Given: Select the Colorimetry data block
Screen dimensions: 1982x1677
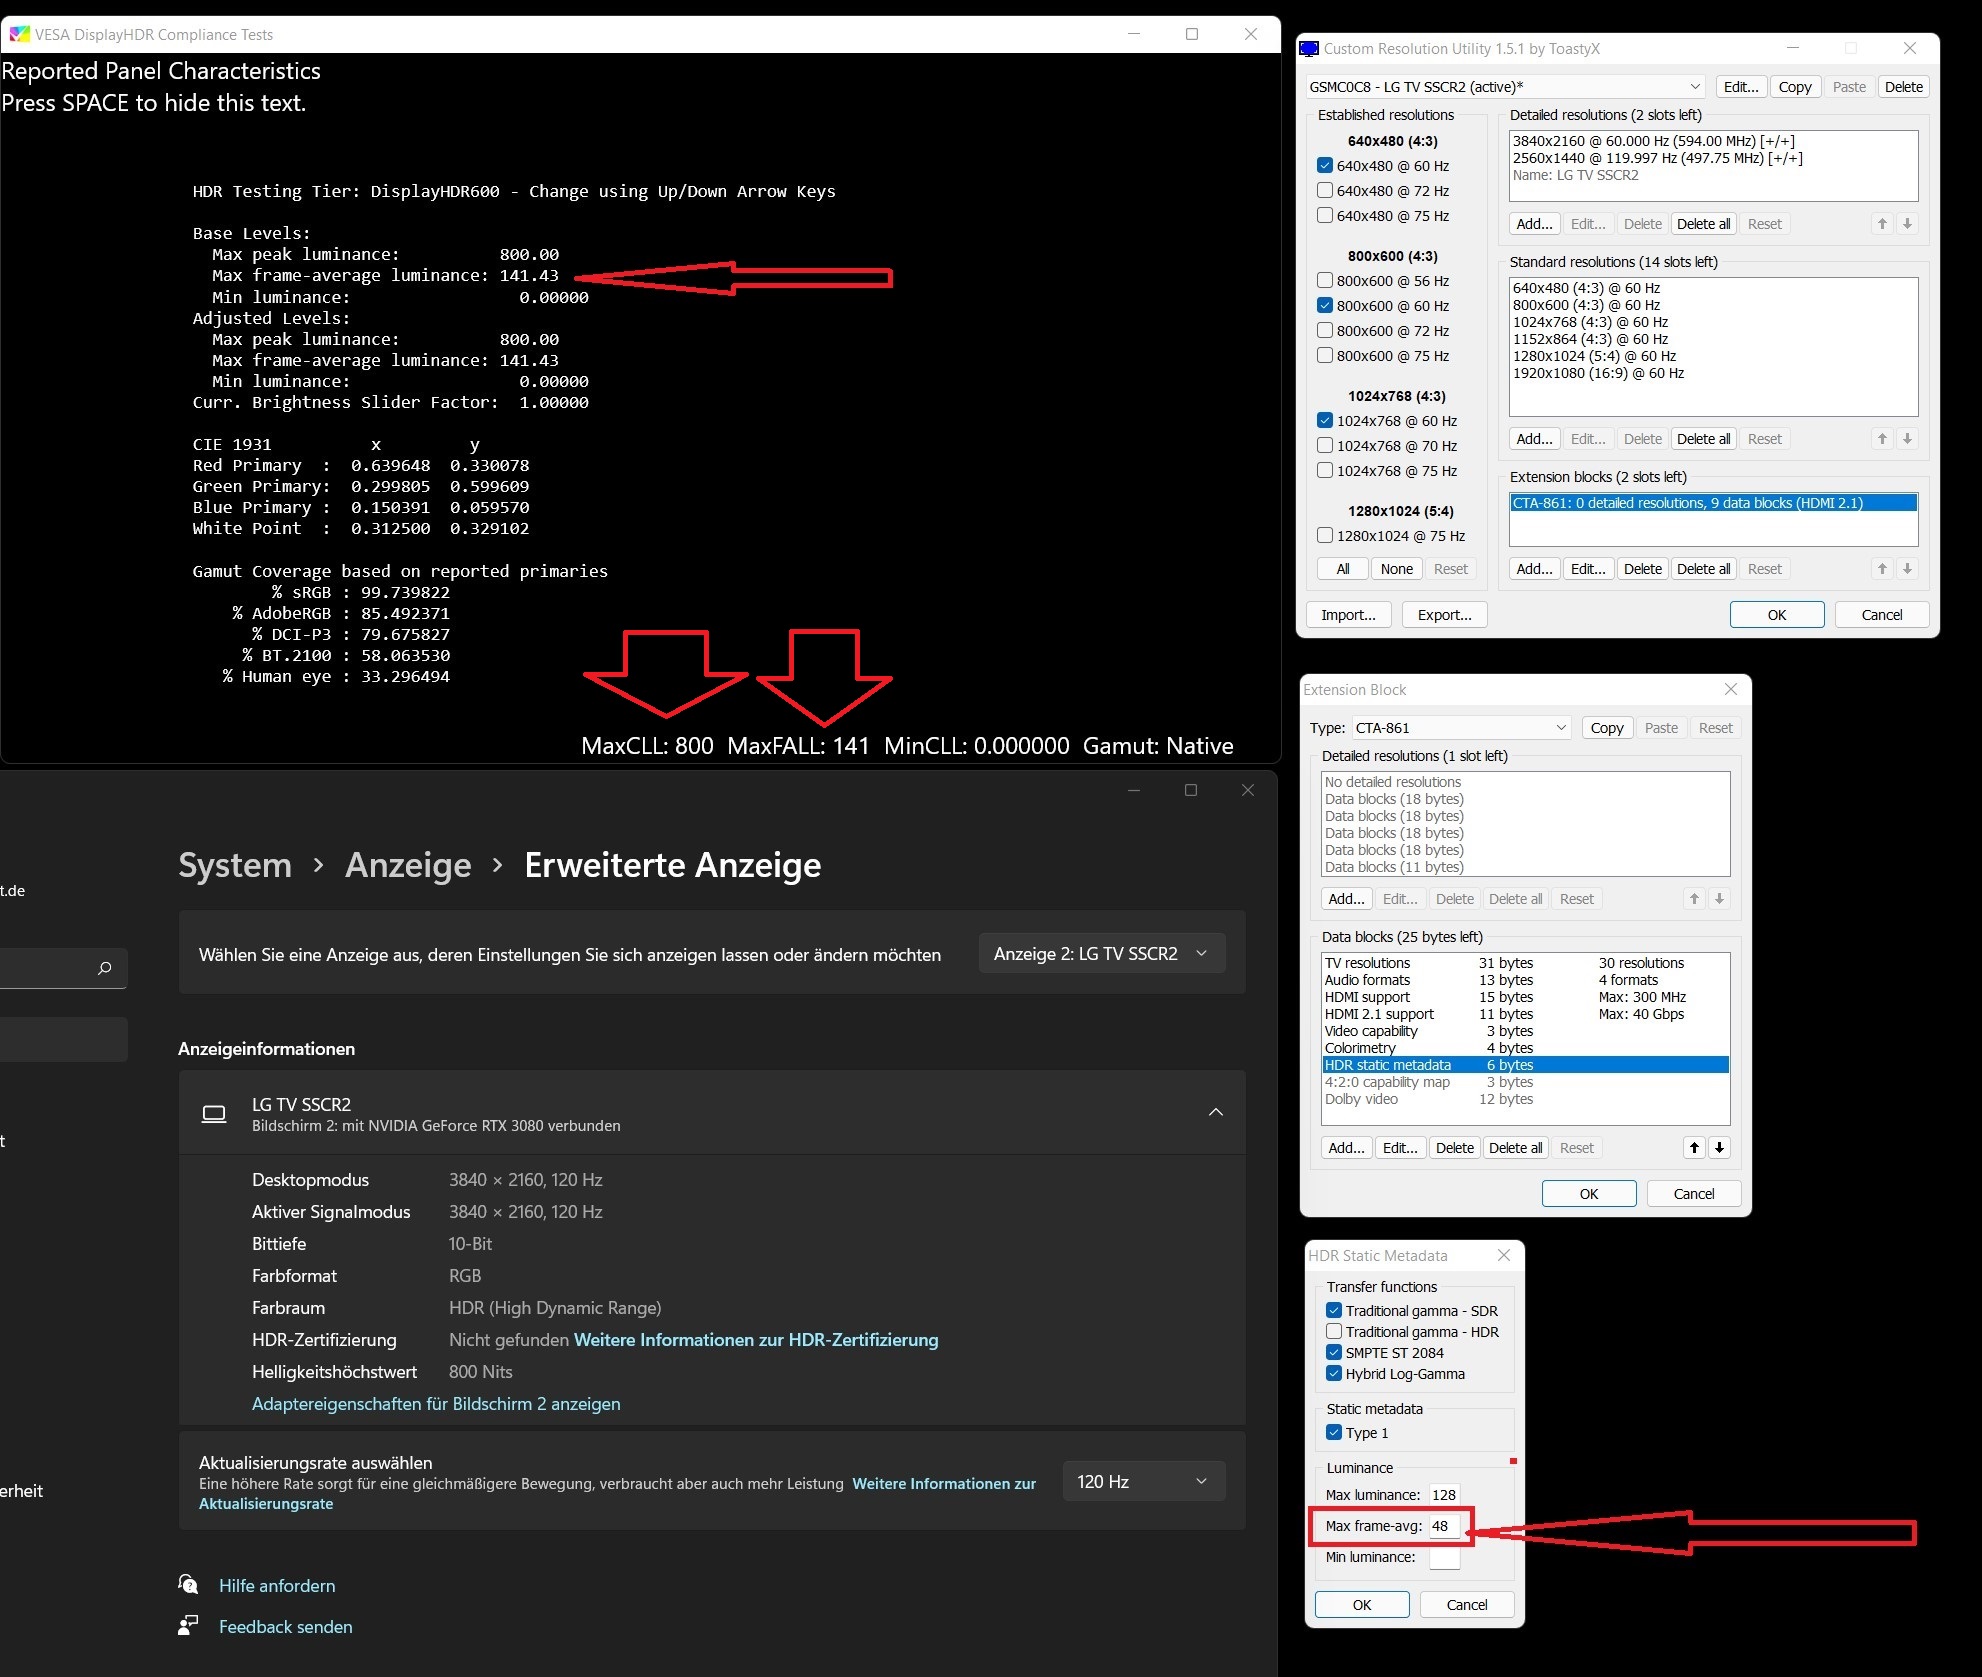Looking at the screenshot, I should pos(1526,1048).
